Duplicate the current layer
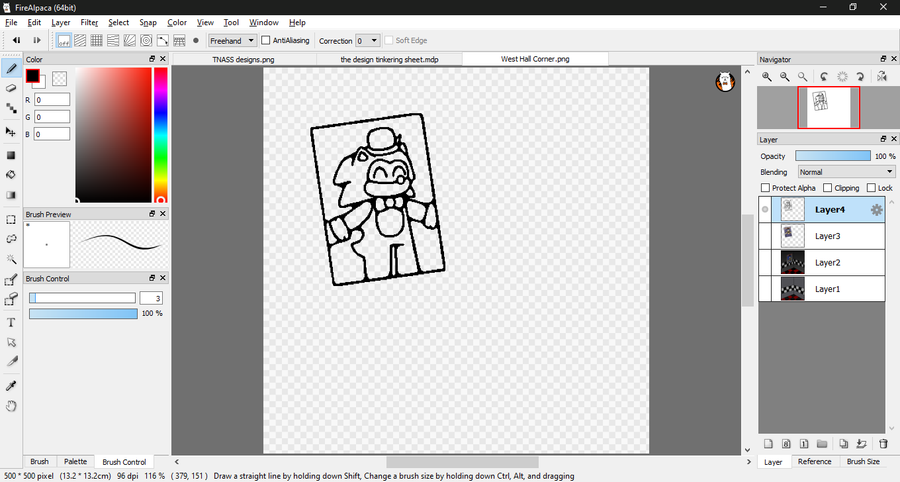The width and height of the screenshot is (900, 482). point(843,444)
